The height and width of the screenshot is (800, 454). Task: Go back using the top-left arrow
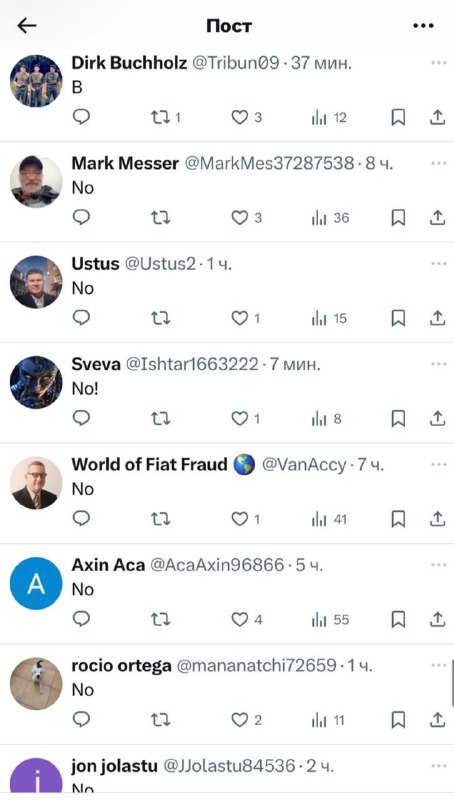(27, 26)
